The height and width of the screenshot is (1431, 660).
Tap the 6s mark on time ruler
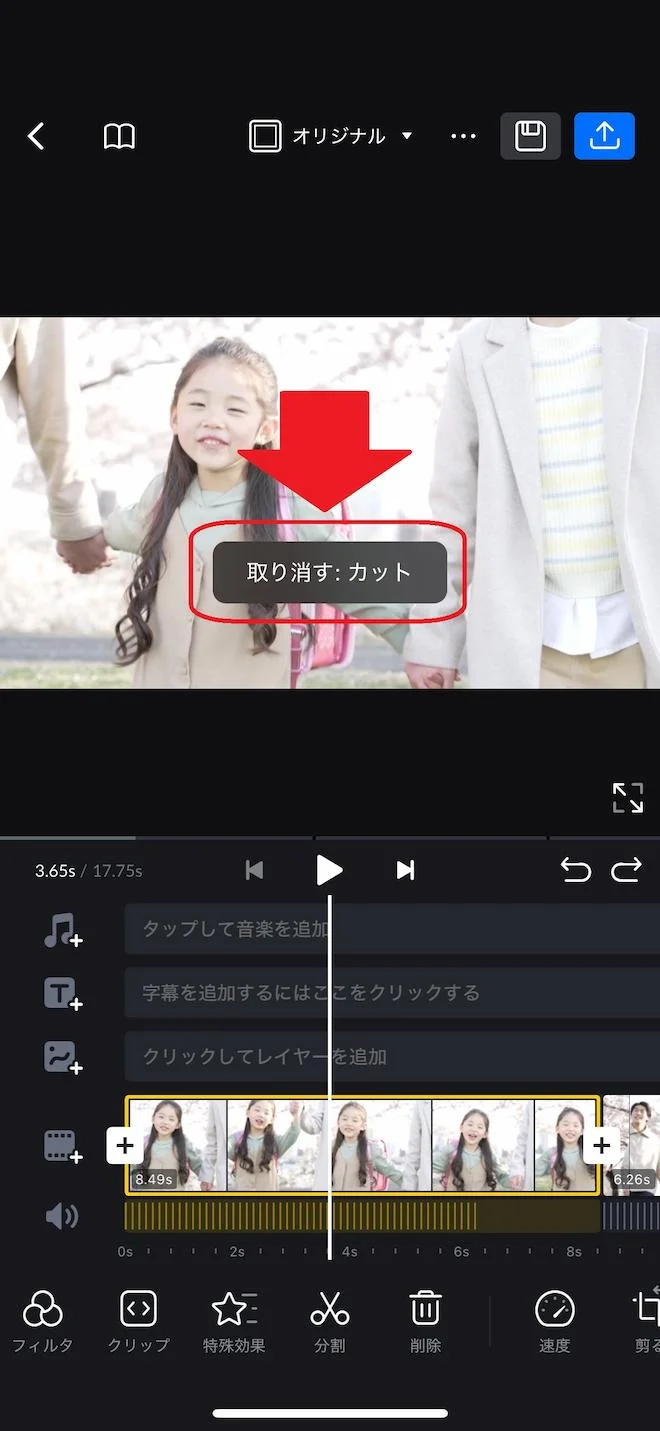click(x=461, y=1252)
